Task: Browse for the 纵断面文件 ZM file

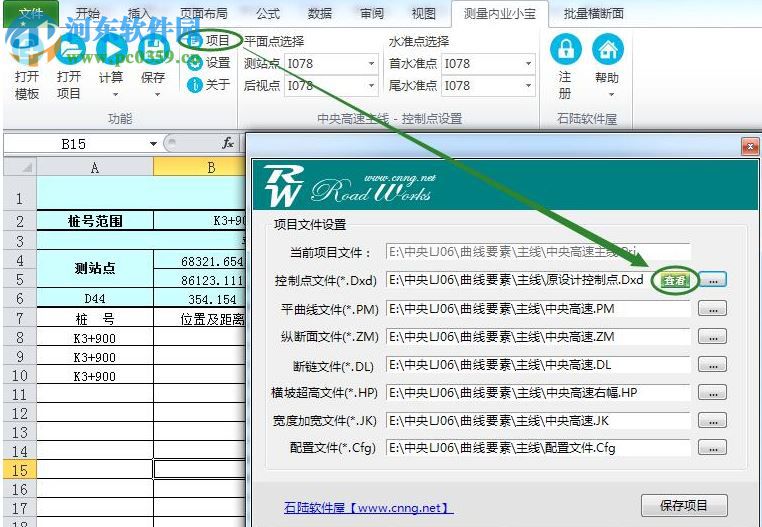Action: pos(712,336)
